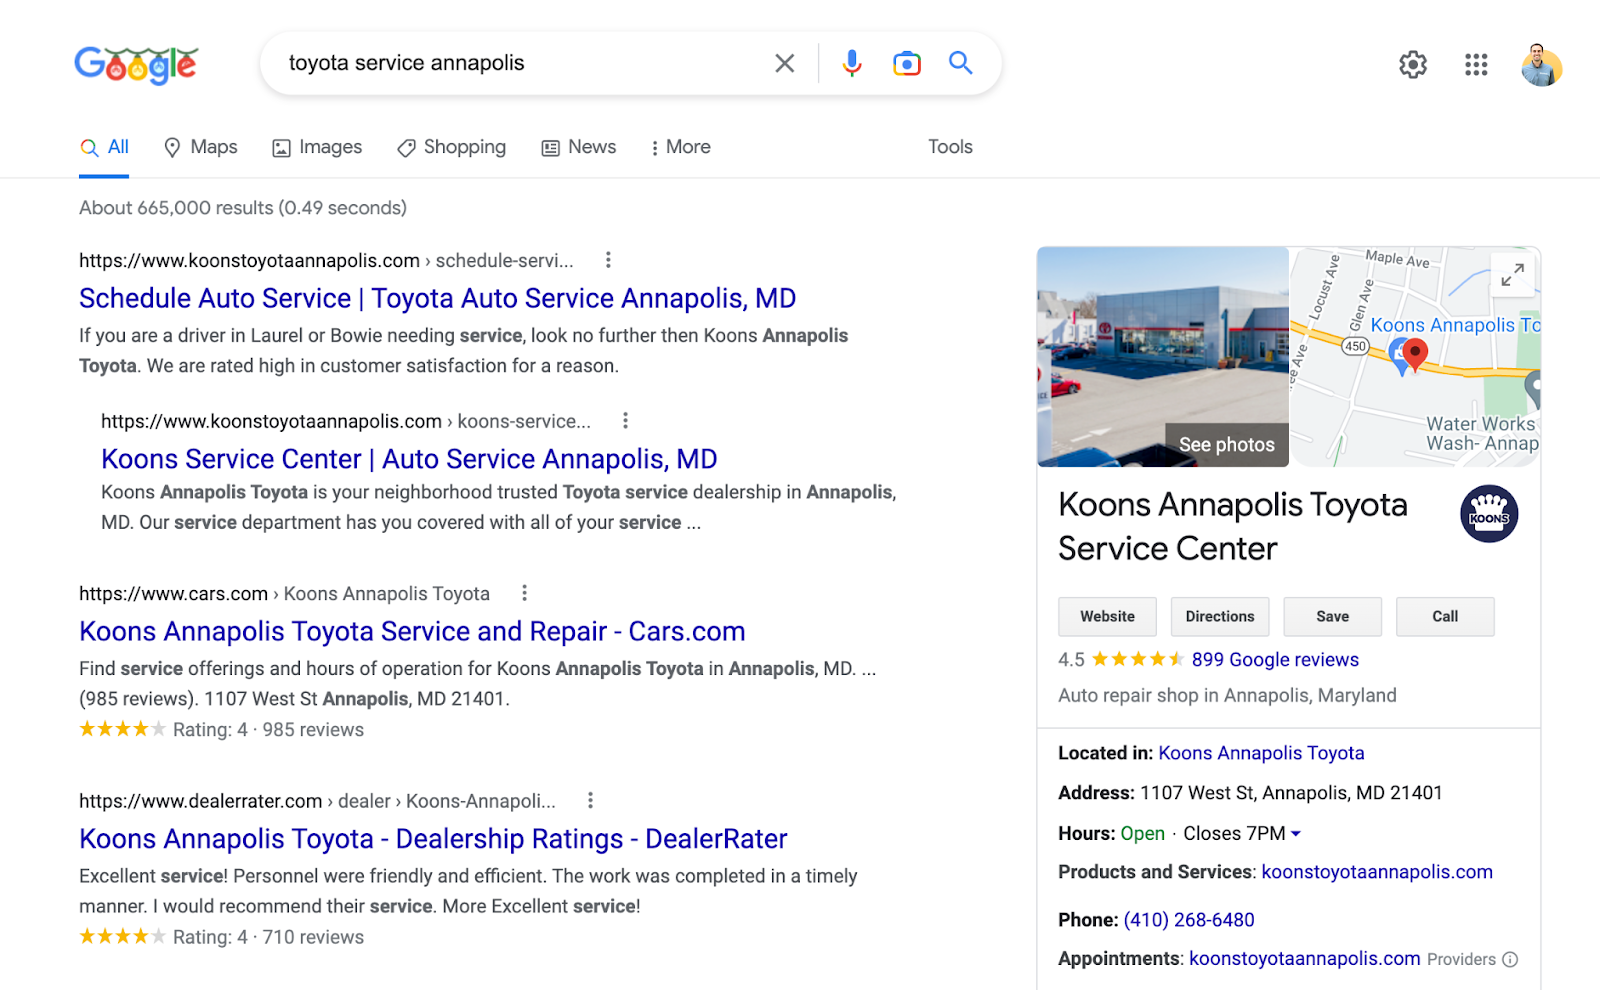This screenshot has width=1600, height=990.
Task: Click the red map pin marker
Action: [x=1415, y=353]
